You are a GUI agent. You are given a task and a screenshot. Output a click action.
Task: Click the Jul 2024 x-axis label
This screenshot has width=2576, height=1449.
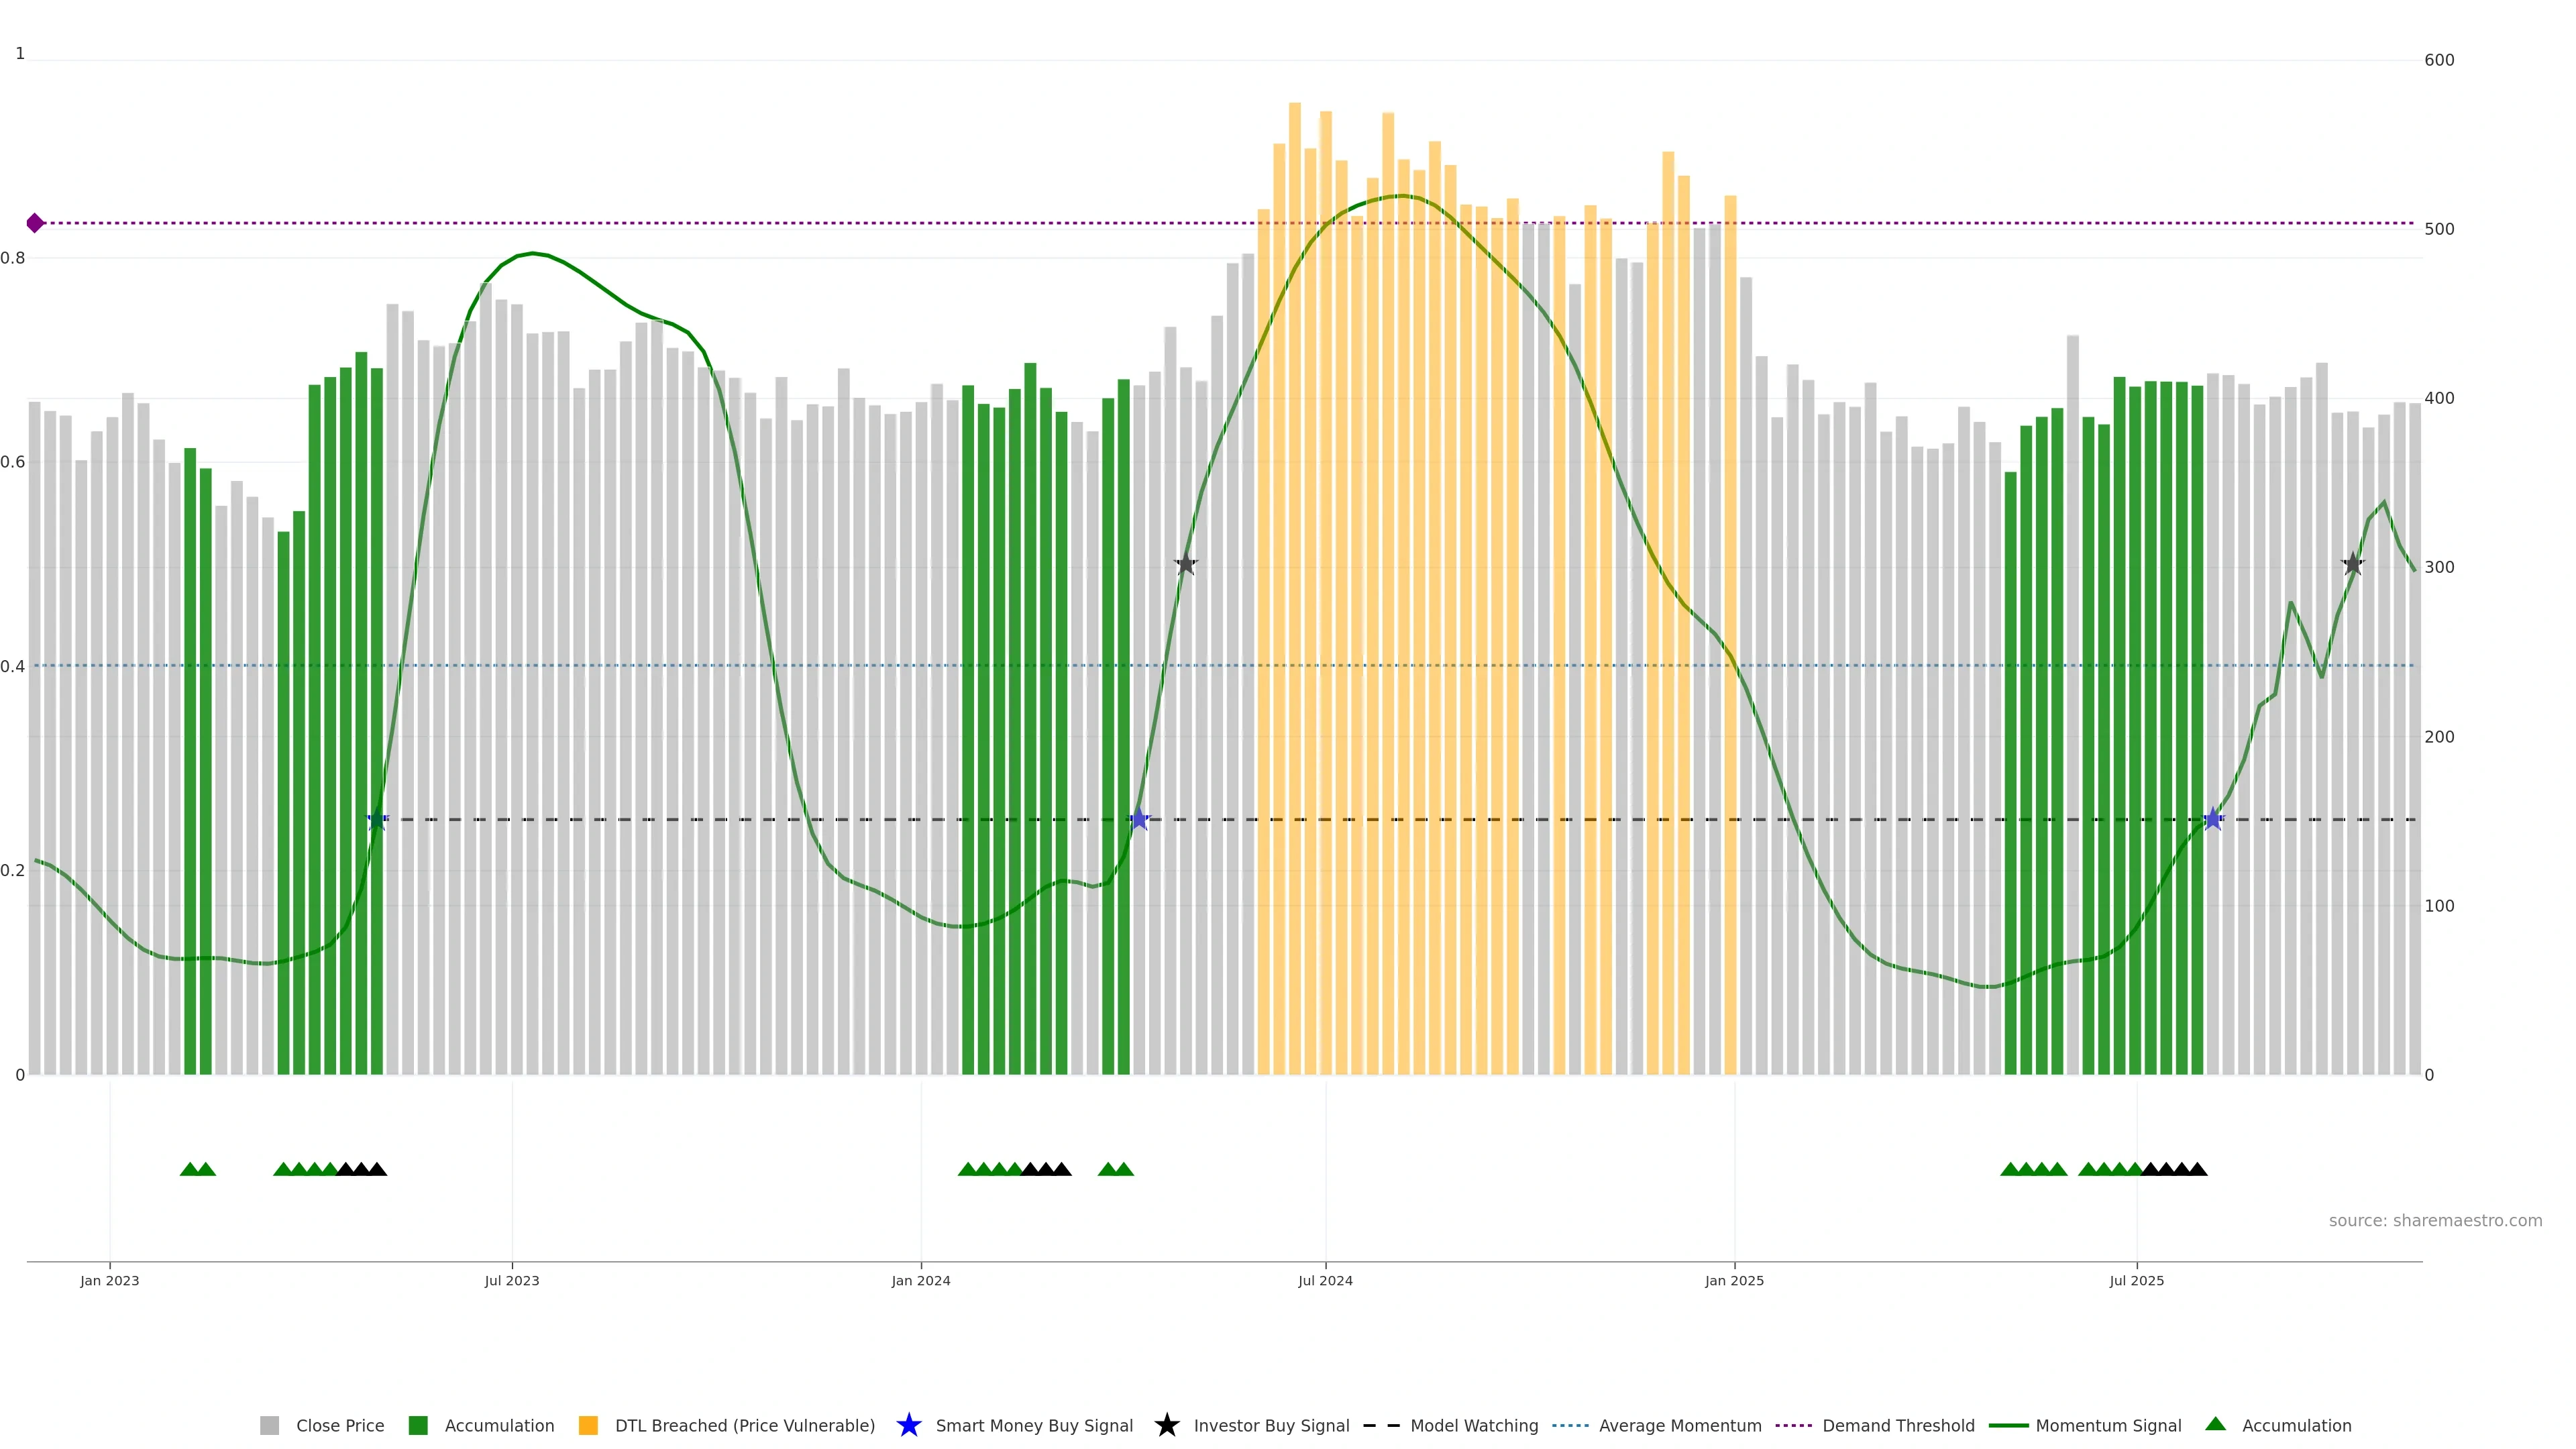[x=1325, y=1280]
